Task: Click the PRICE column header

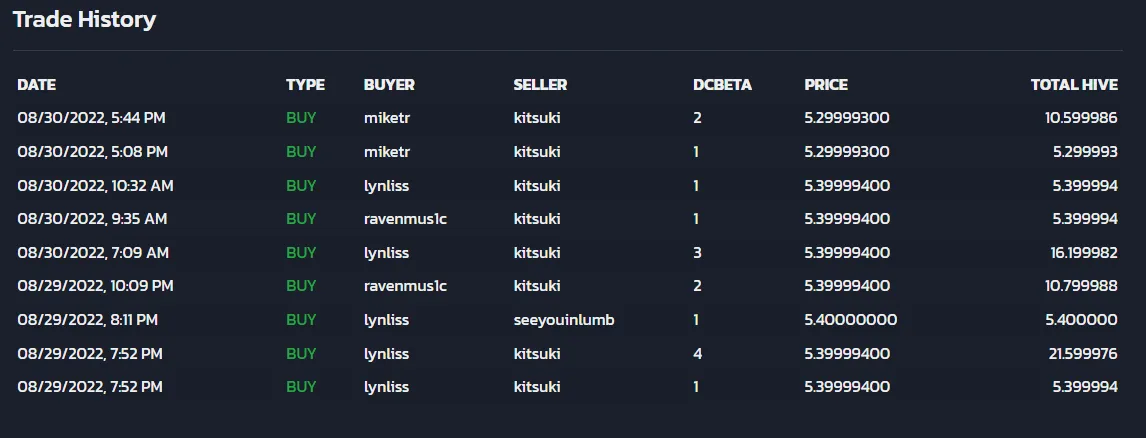Action: [826, 85]
